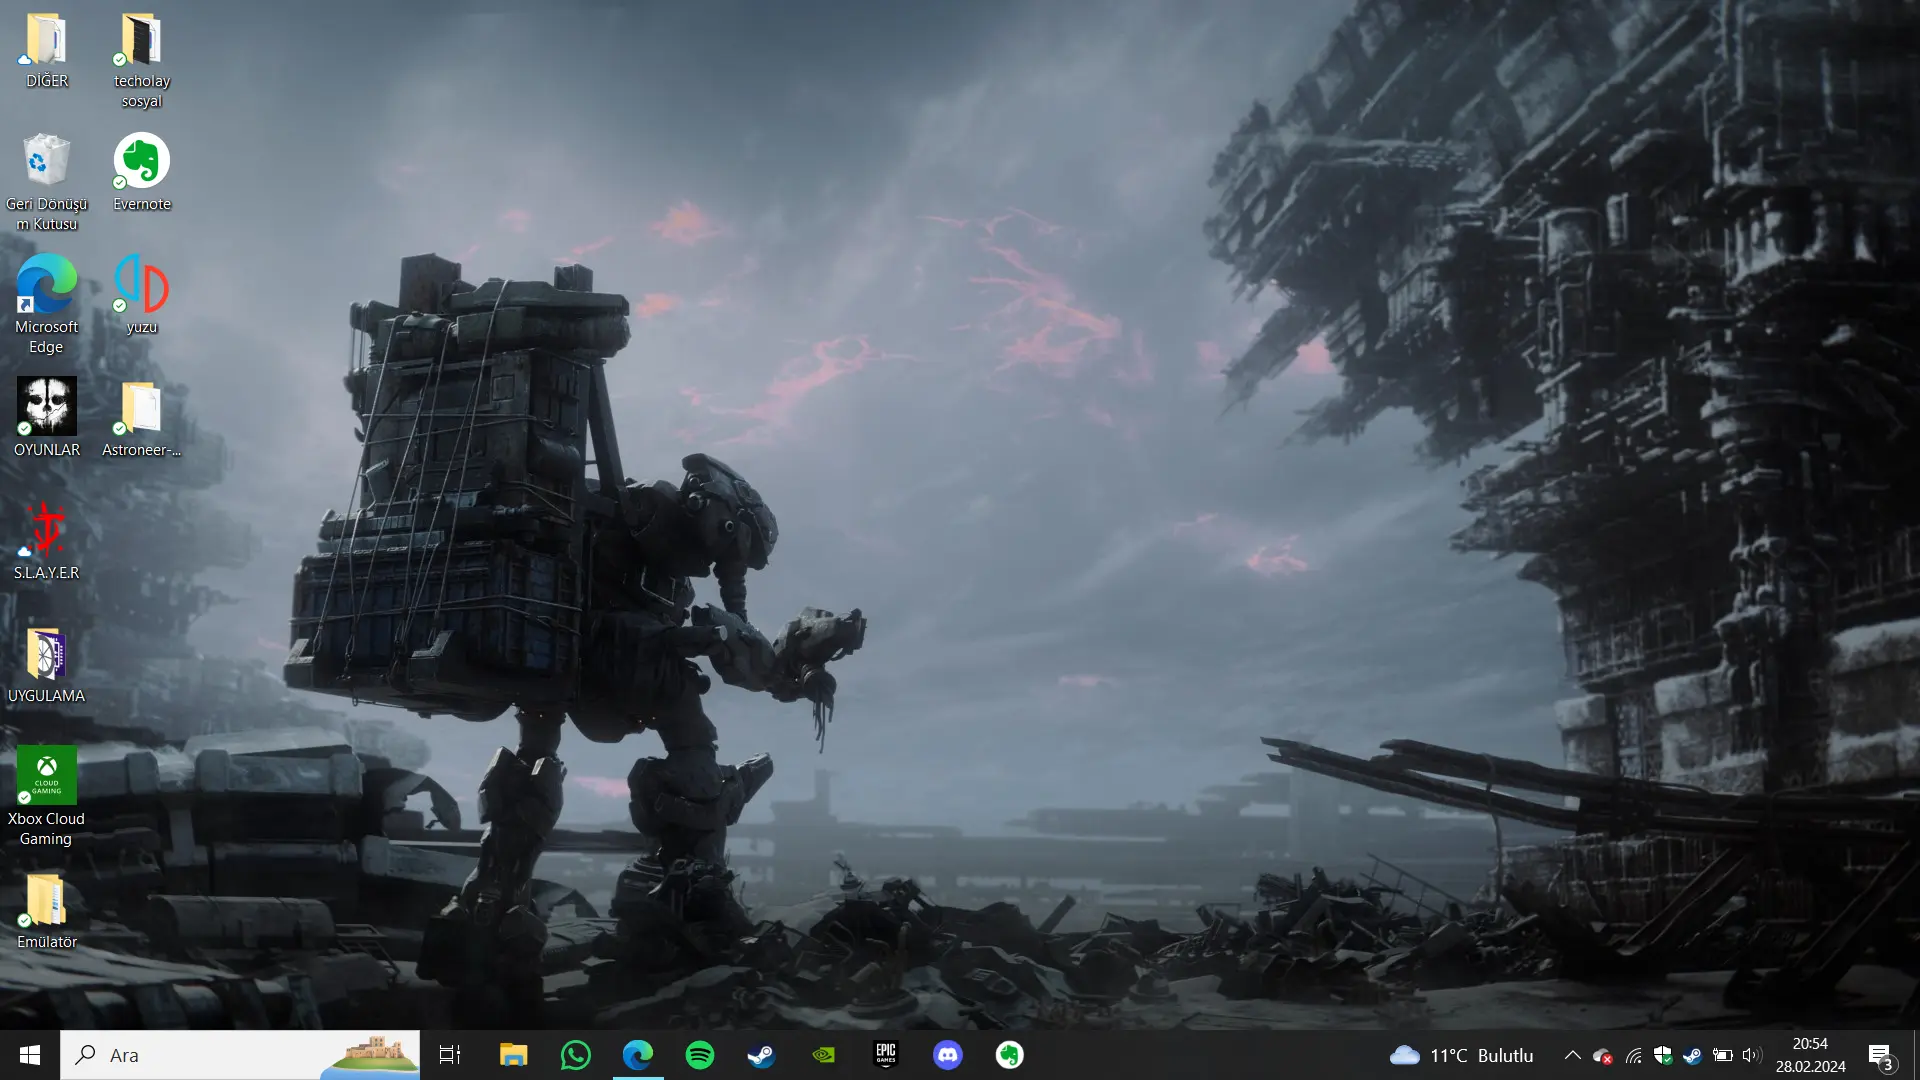Click the Show Desktop strip at taskbar edge
This screenshot has height=1080, width=1920.
point(1916,1055)
